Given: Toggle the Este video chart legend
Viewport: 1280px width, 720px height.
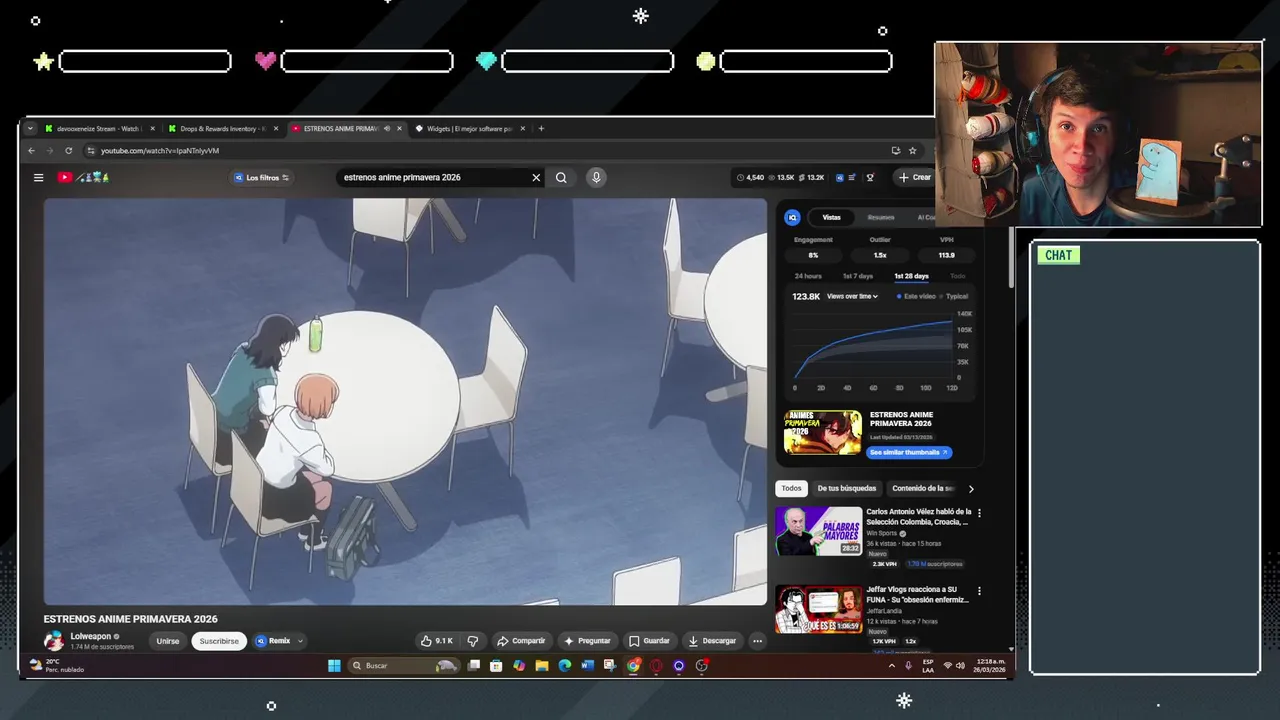Looking at the screenshot, I should 916,296.
